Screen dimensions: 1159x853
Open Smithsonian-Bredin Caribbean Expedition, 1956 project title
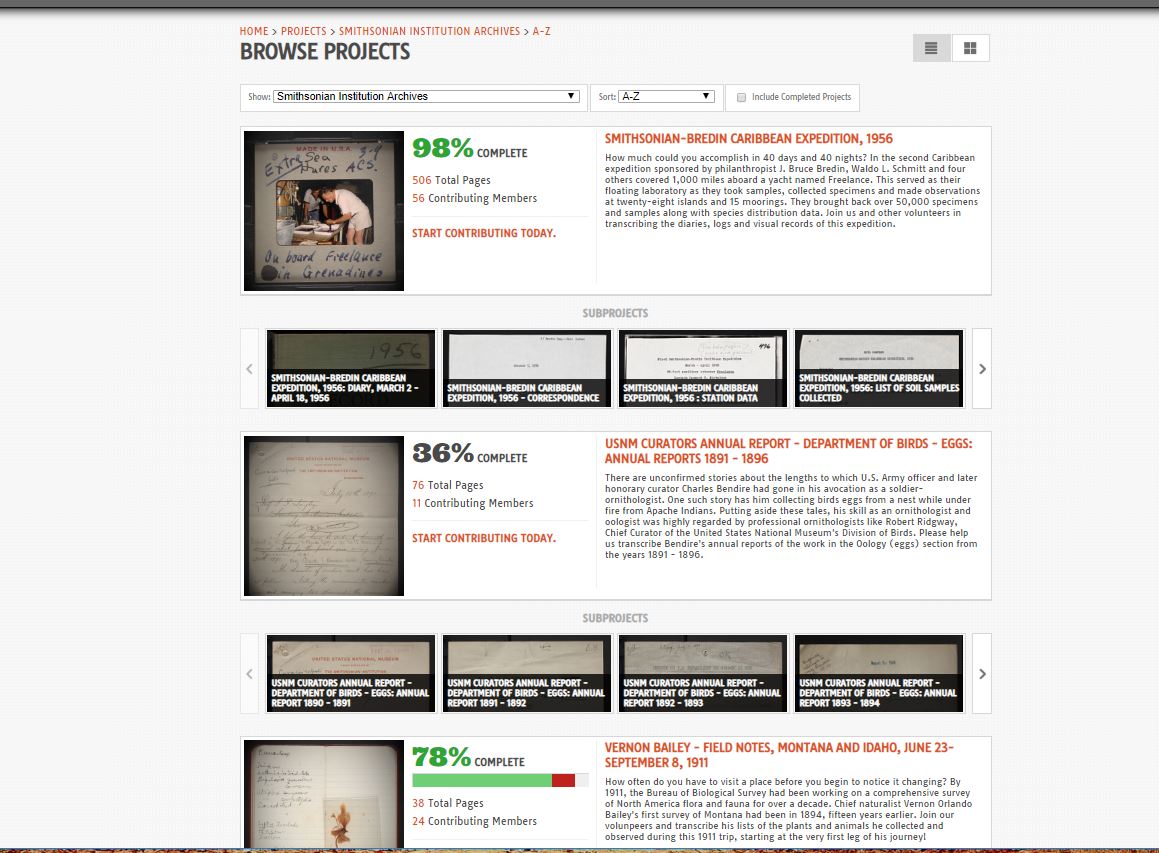(749, 138)
